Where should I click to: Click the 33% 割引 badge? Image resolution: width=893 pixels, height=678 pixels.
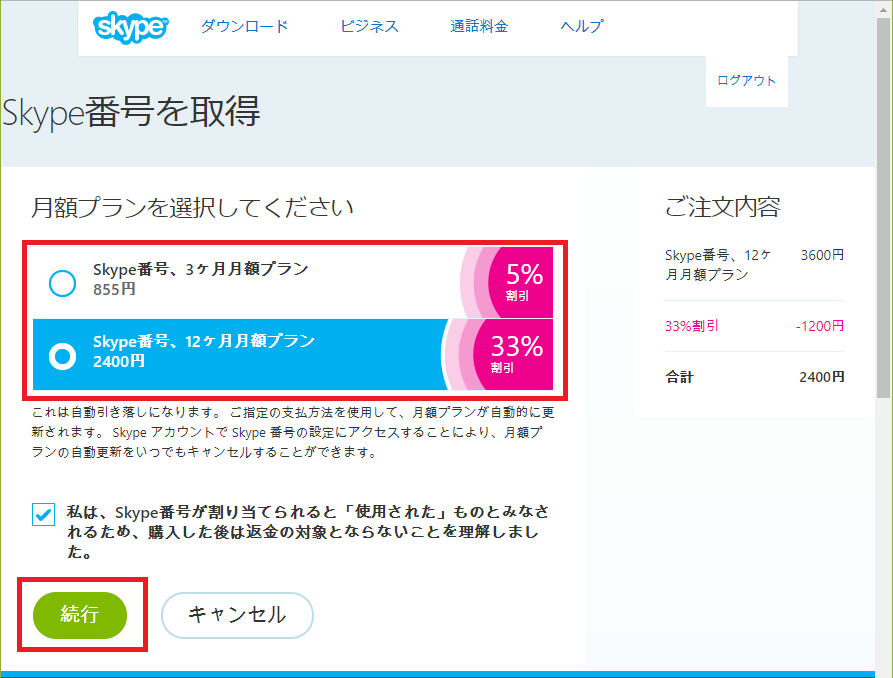[x=513, y=354]
